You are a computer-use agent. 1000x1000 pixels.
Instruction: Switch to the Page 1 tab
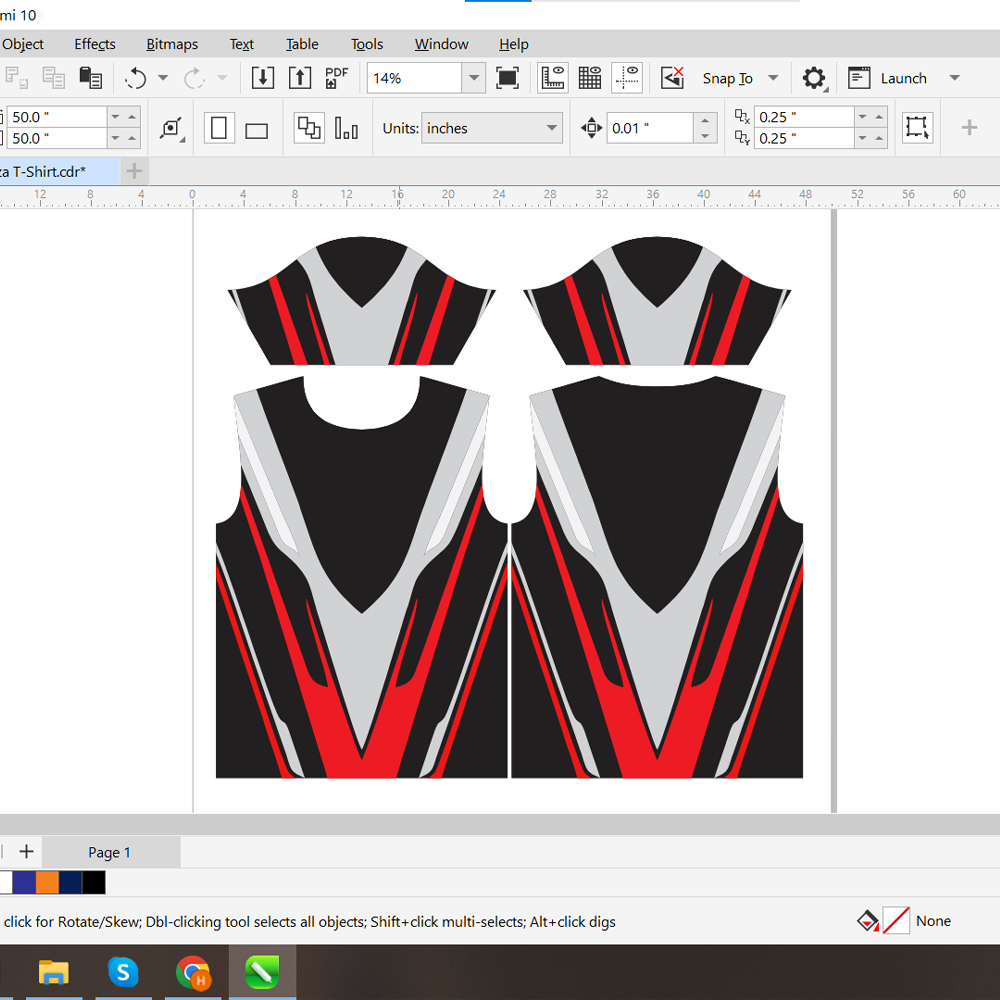pos(110,852)
